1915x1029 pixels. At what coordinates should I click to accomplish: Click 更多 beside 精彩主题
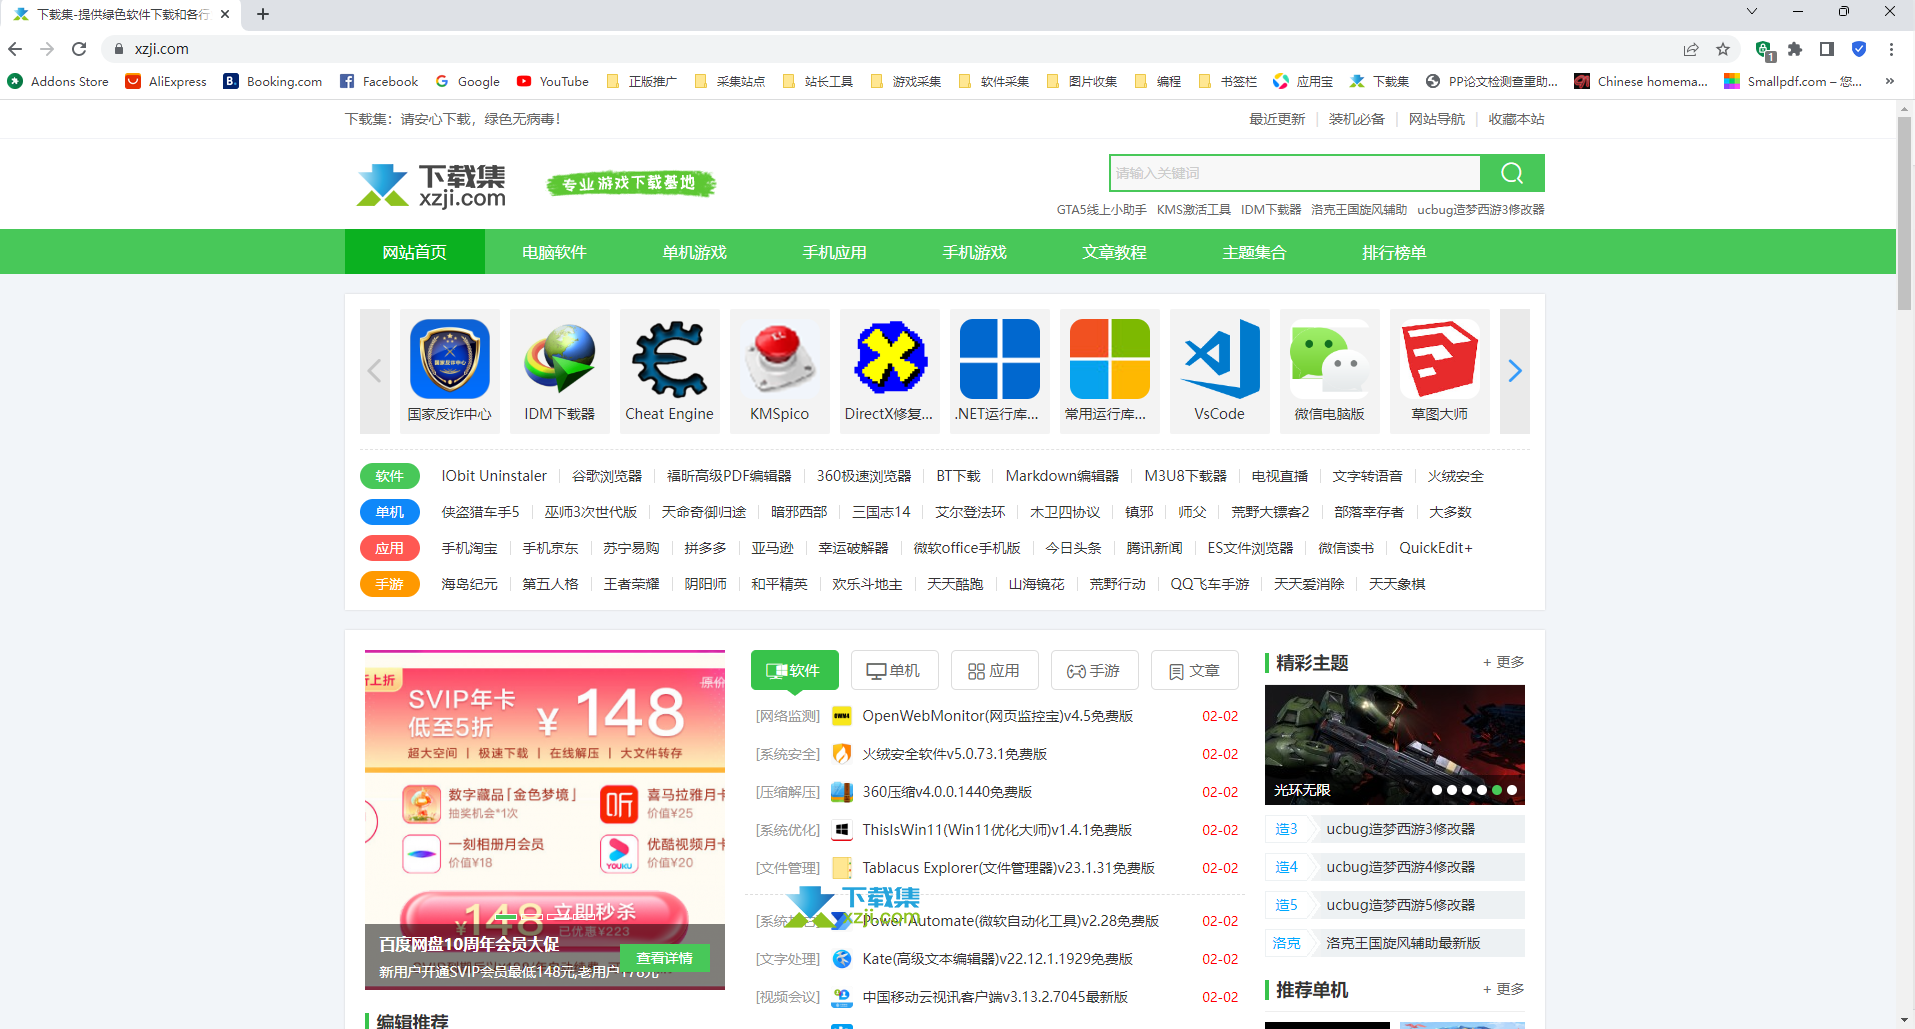pos(1503,662)
